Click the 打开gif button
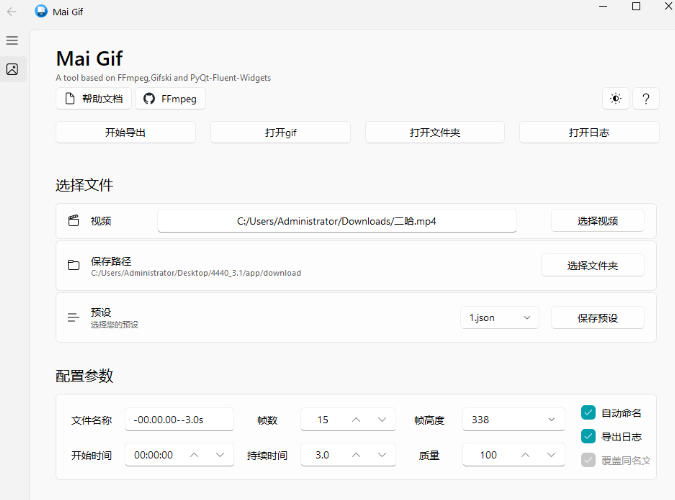 [280, 132]
